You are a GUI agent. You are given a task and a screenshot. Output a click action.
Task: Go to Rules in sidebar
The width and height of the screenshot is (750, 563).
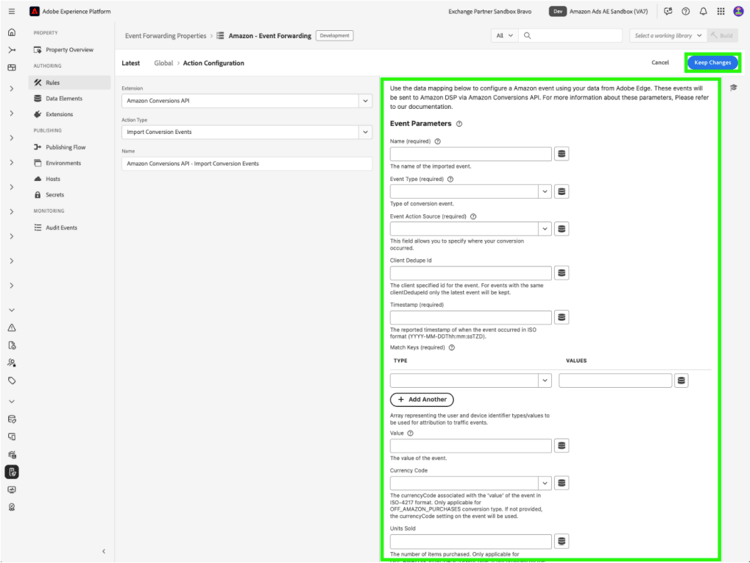[x=69, y=82]
